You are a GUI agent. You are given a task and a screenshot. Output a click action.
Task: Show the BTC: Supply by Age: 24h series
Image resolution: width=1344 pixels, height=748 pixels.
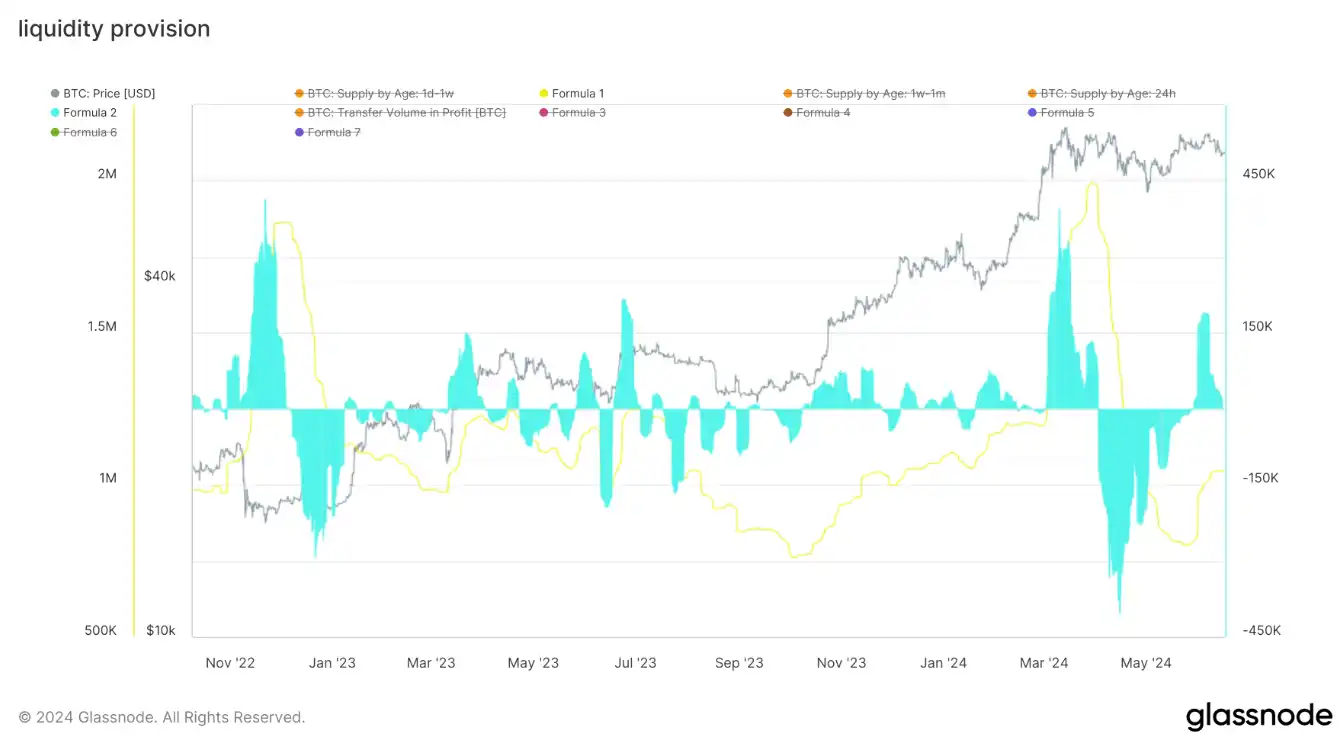[1107, 93]
